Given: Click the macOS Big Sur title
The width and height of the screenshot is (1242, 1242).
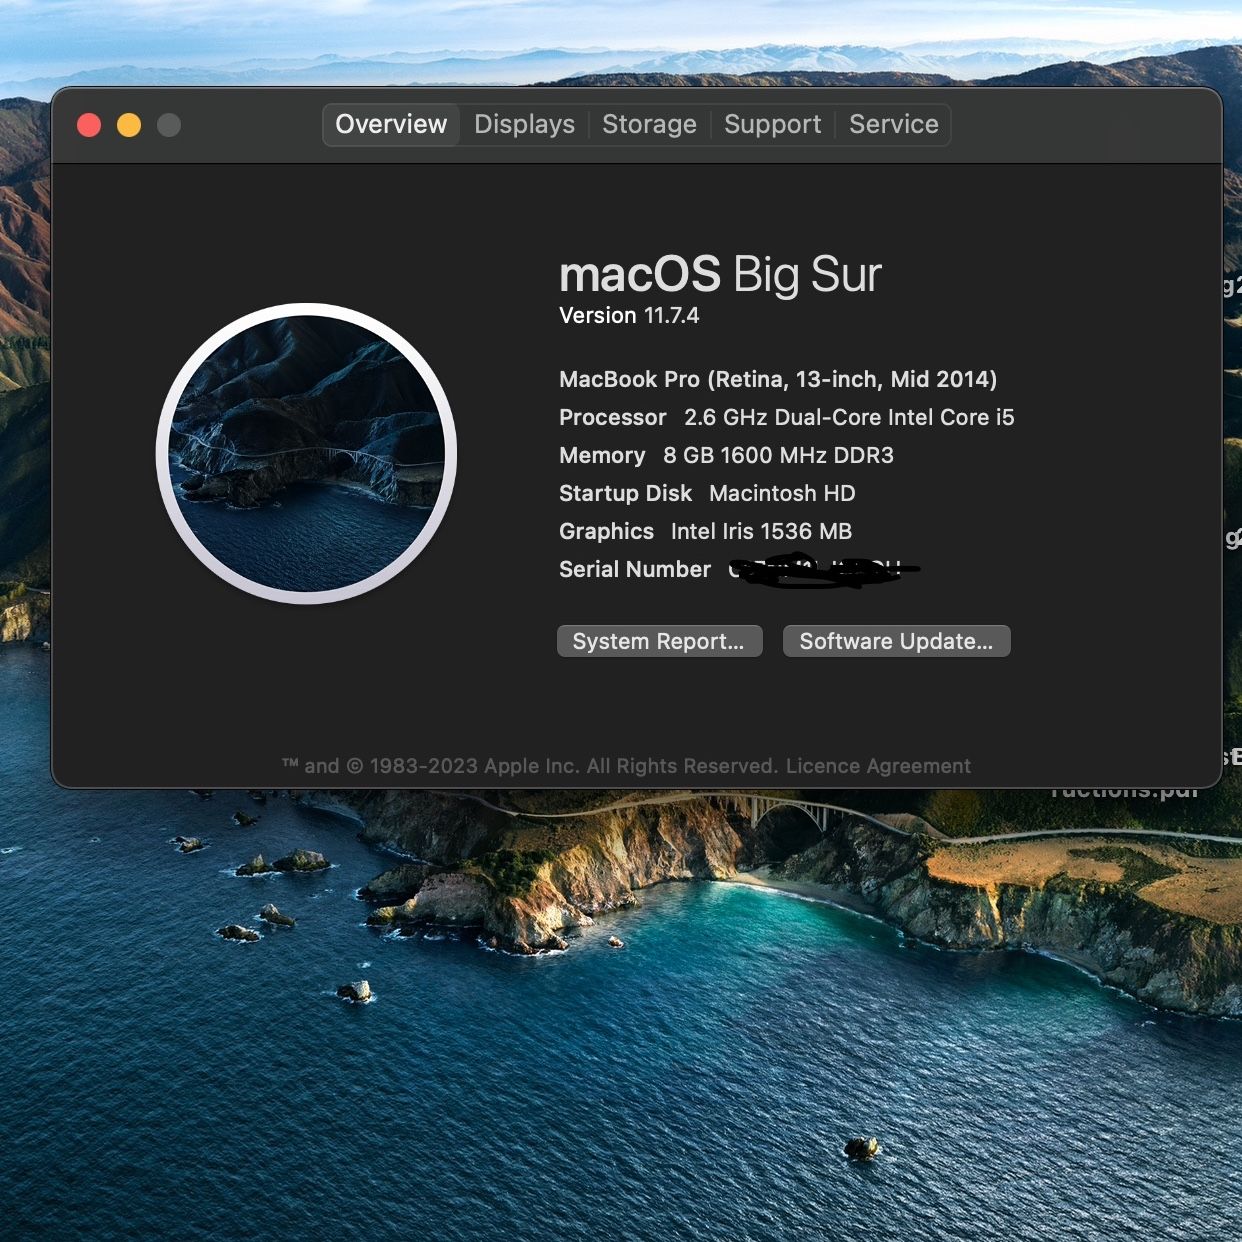Looking at the screenshot, I should point(720,275).
